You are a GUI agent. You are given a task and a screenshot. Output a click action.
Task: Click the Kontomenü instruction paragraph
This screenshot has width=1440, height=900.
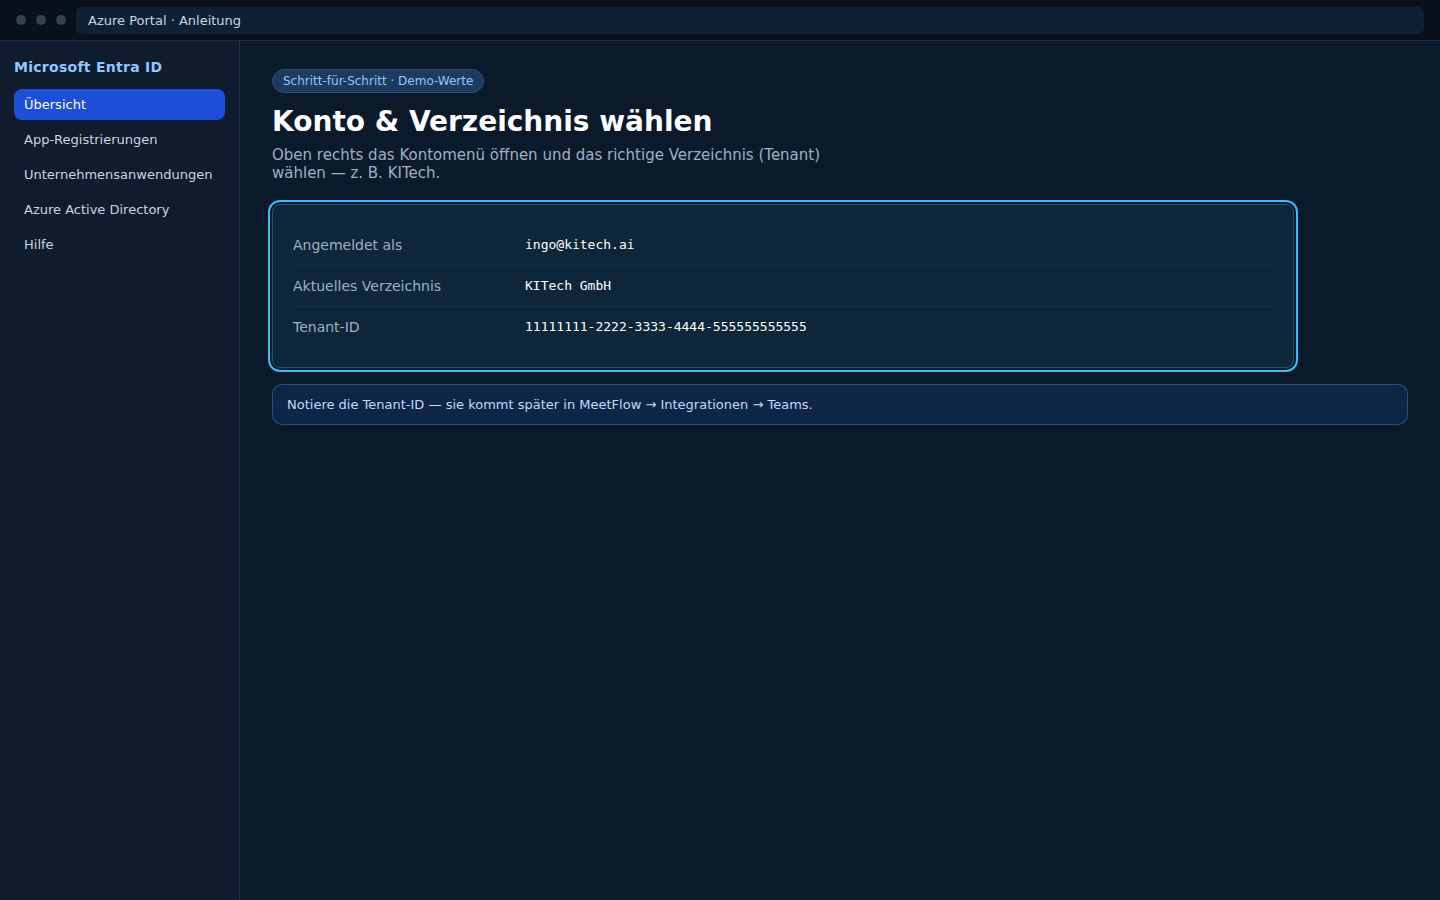[546, 163]
